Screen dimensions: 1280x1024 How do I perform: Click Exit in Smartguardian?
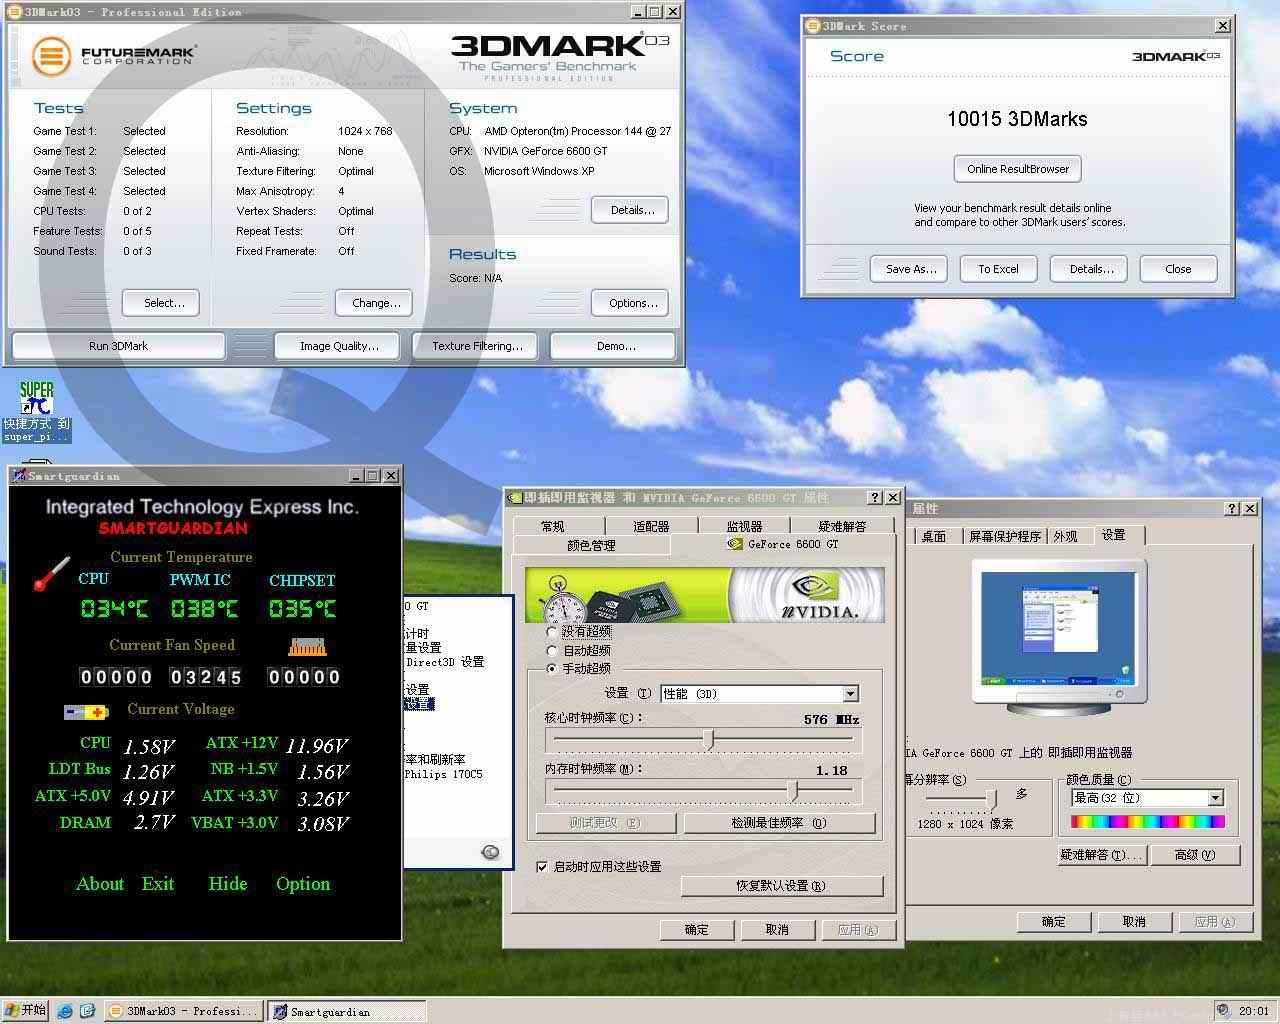click(x=158, y=884)
